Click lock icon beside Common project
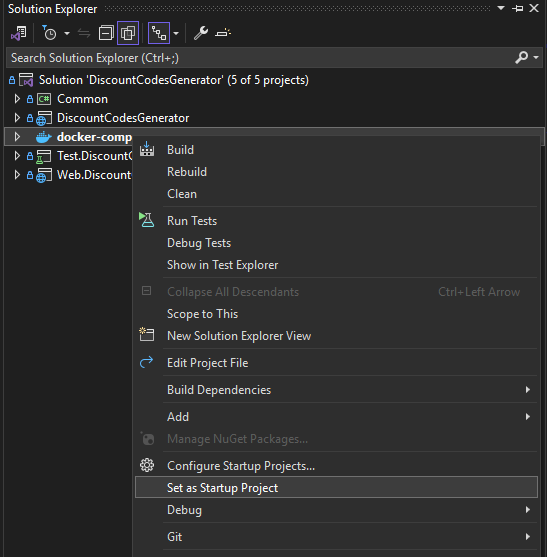This screenshot has height=557, width=547. 30,99
